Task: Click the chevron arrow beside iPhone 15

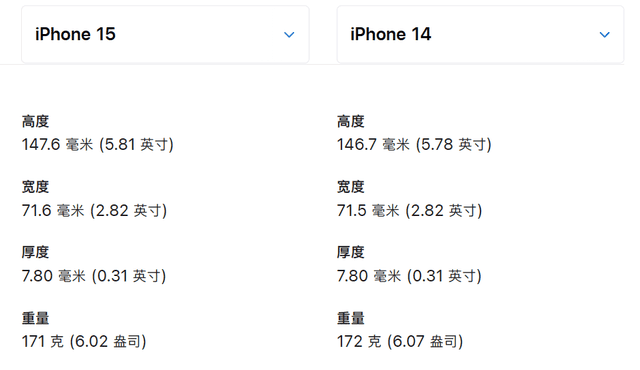Action: 289,35
